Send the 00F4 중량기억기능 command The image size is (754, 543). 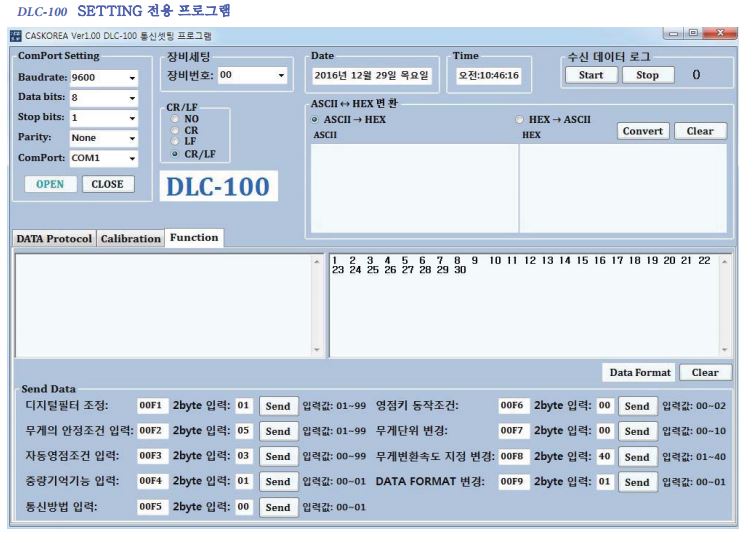278,482
